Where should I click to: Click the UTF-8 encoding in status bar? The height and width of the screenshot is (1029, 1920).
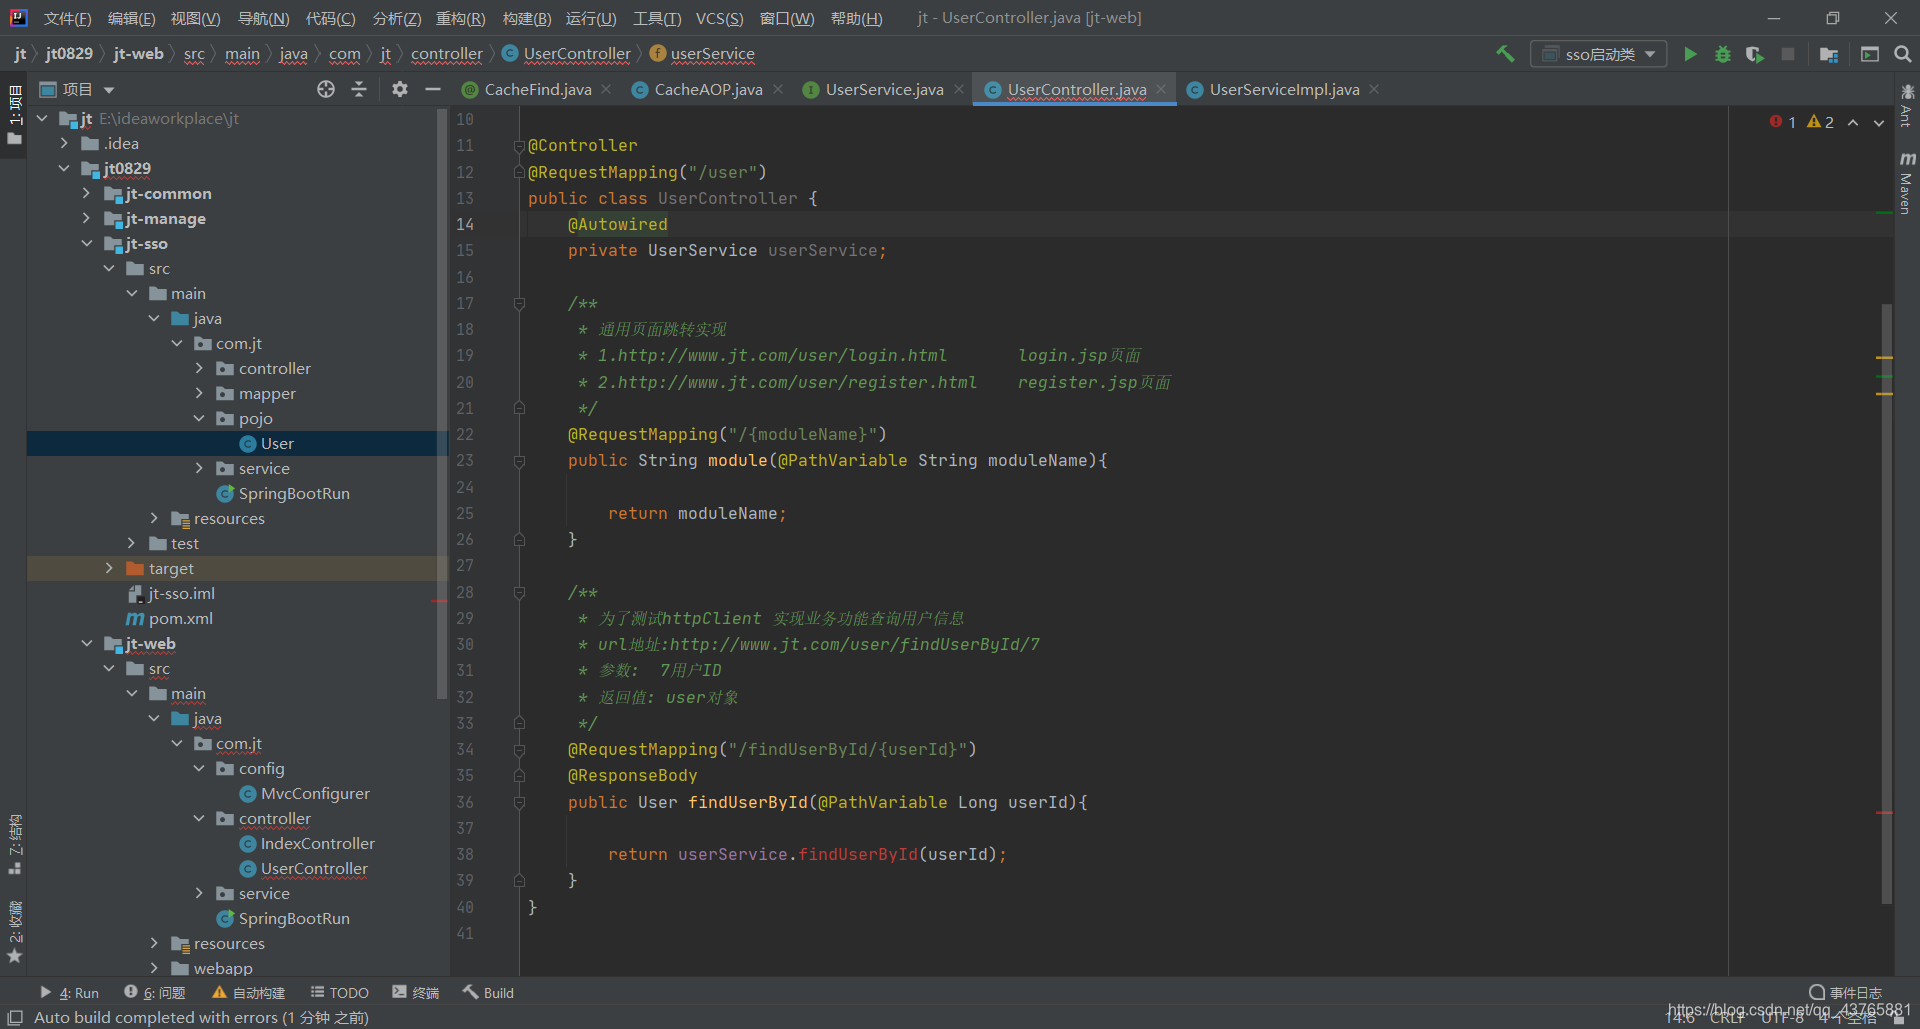[1783, 1018]
